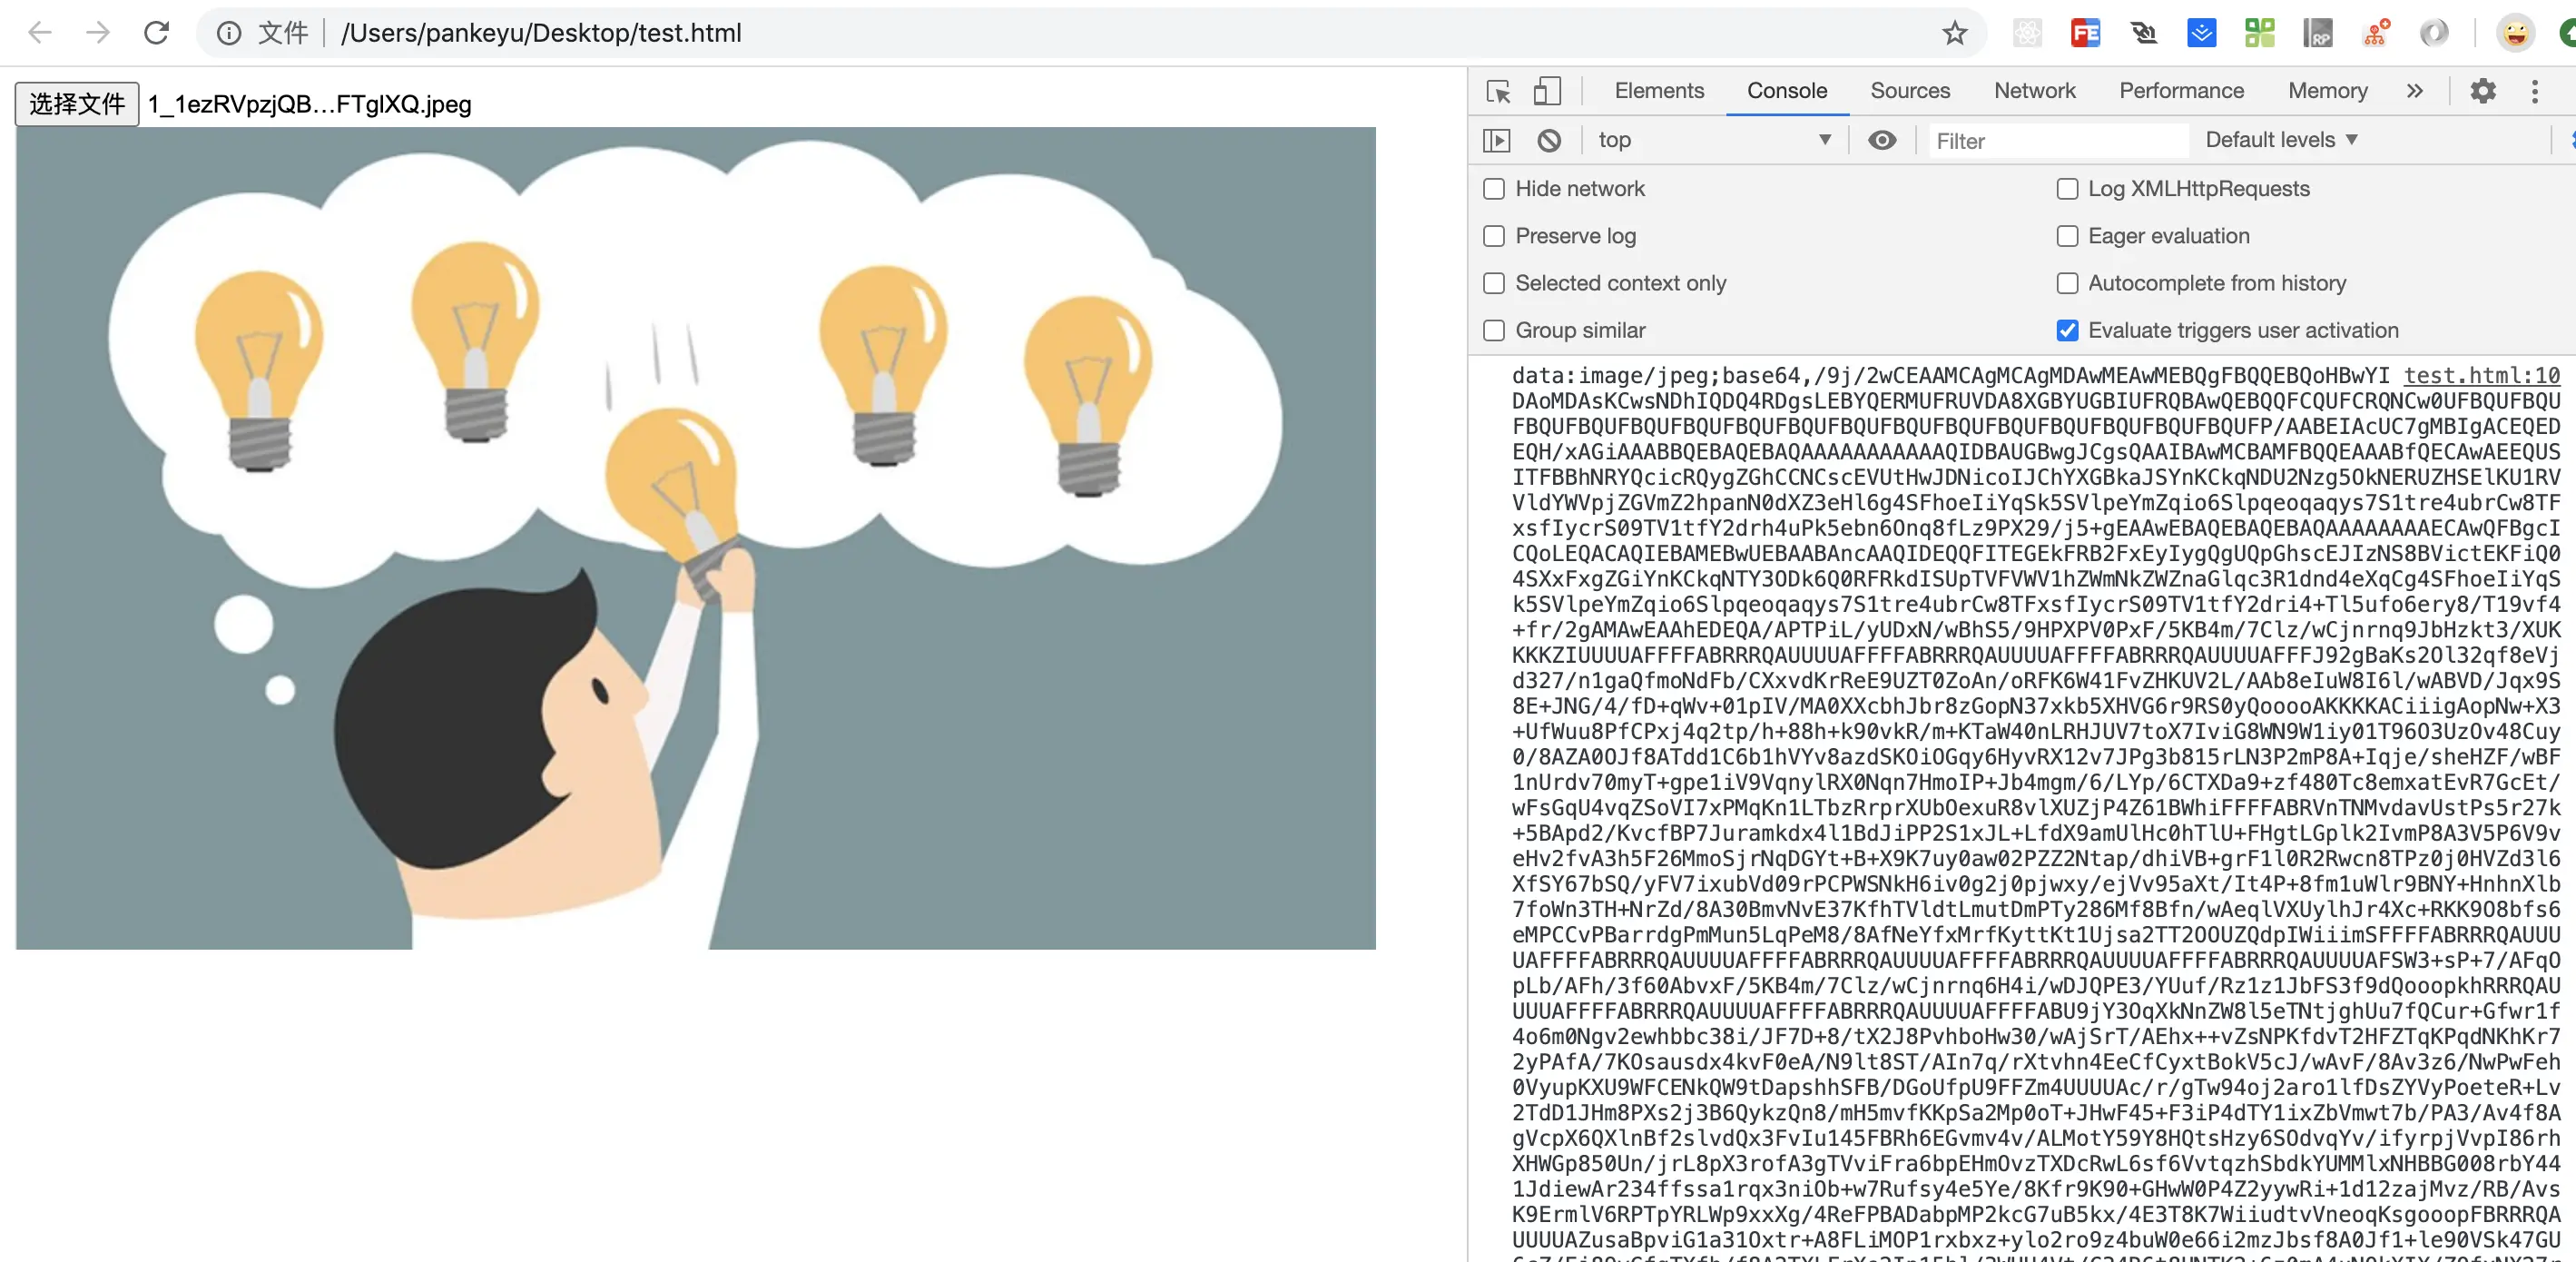2576x1262 pixels.
Task: Click the 选择文件 file chooser button
Action: (77, 104)
